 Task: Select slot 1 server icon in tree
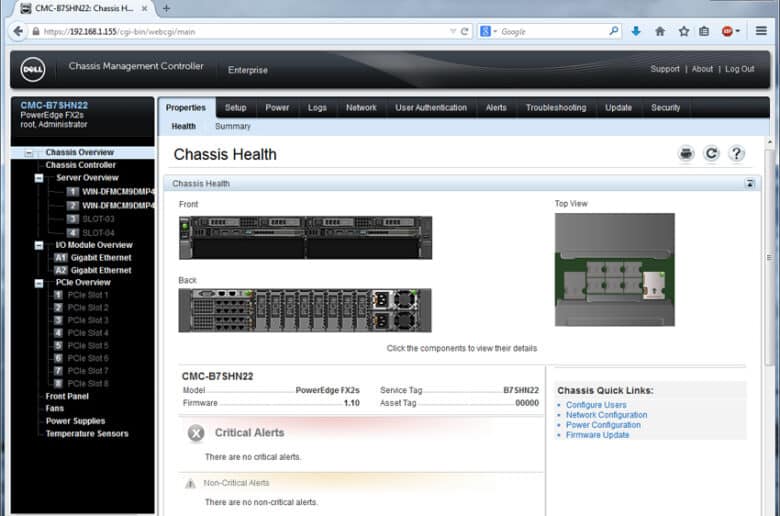[73, 192]
